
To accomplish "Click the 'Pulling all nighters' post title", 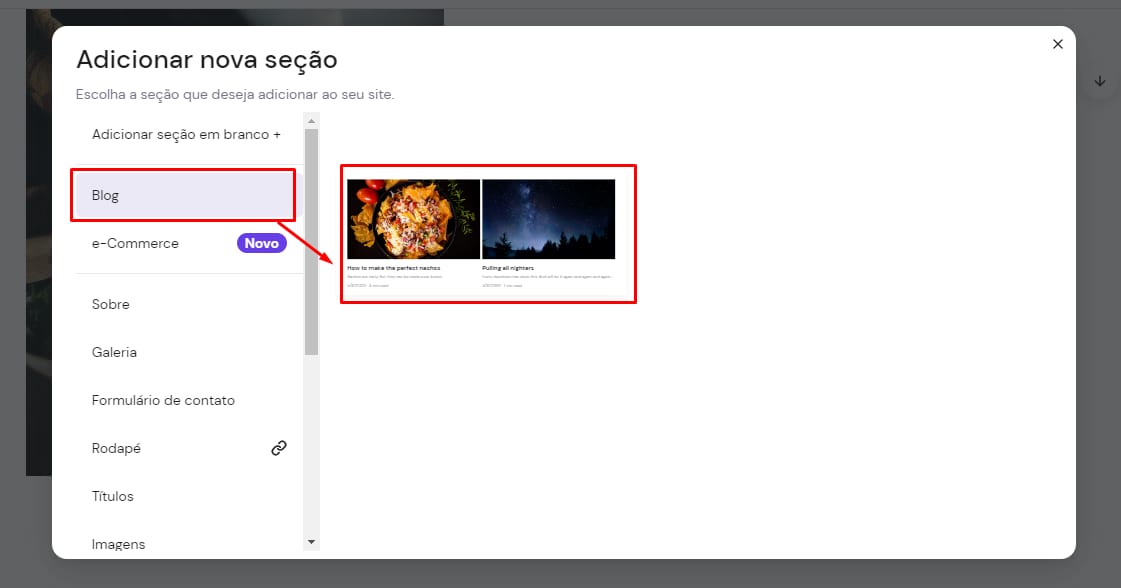I will point(508,268).
